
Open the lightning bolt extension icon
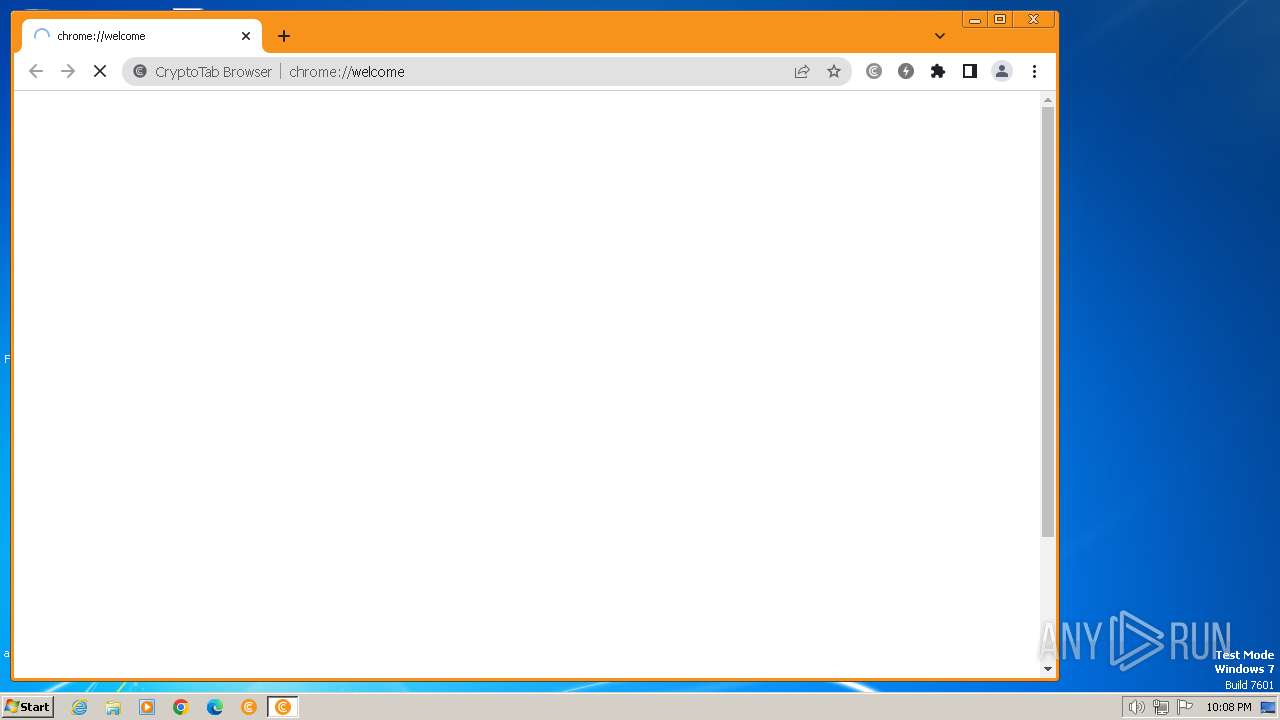[x=906, y=71]
